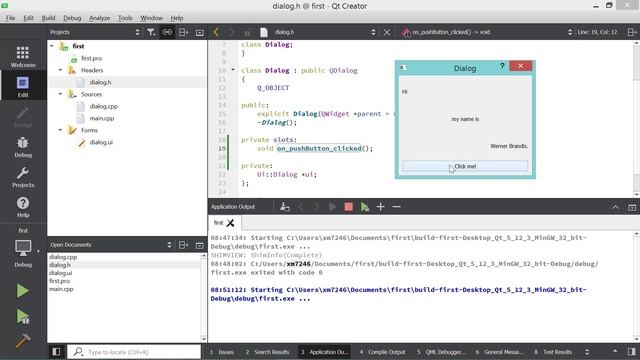Run the project with green arrow
640x360 pixels.
click(23, 291)
